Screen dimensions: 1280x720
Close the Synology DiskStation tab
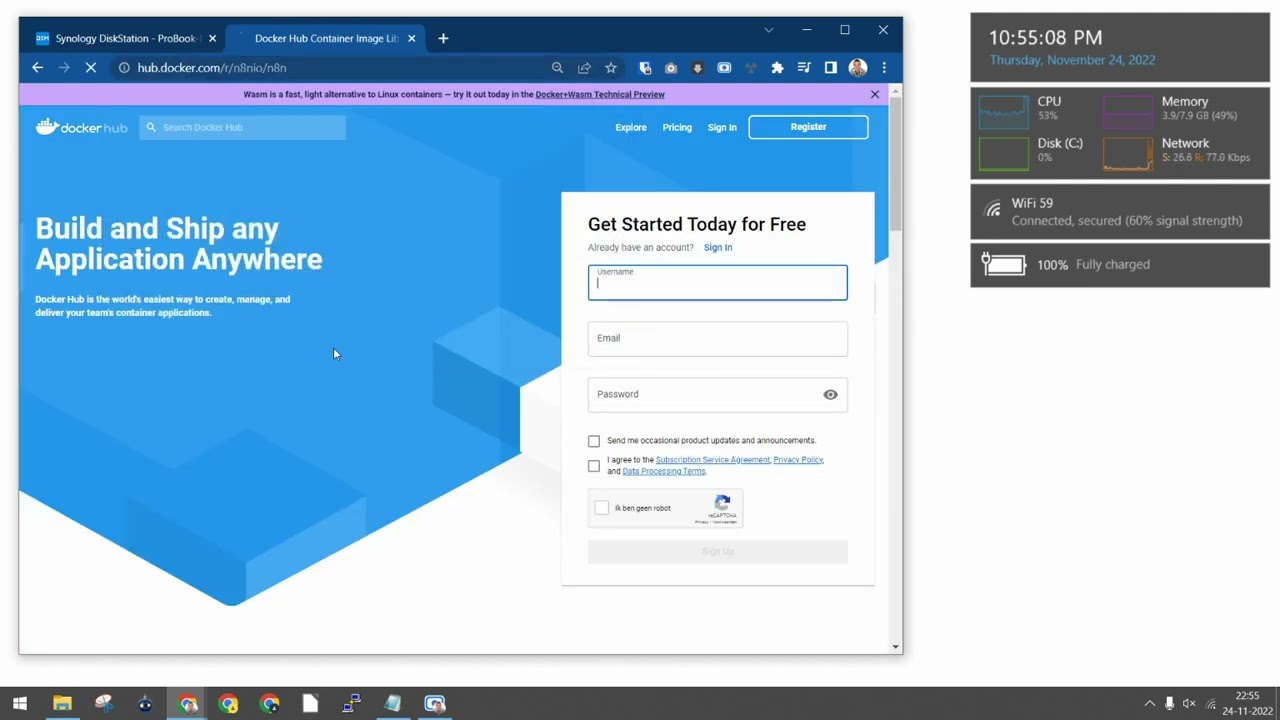pos(212,38)
